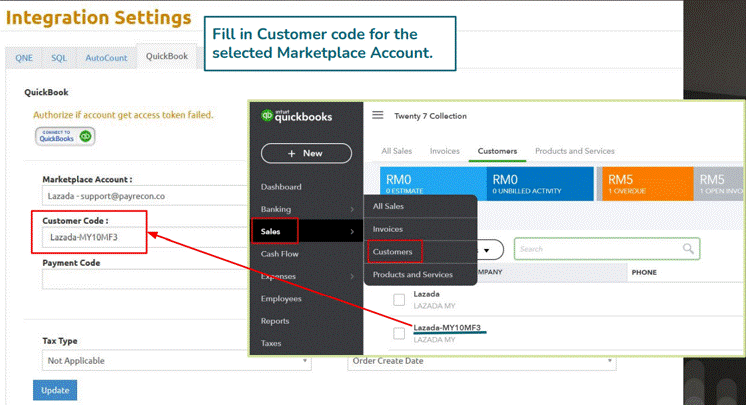Viewport: 746px width, 405px height.
Task: Click the PHONE column header
Action: pos(644,272)
